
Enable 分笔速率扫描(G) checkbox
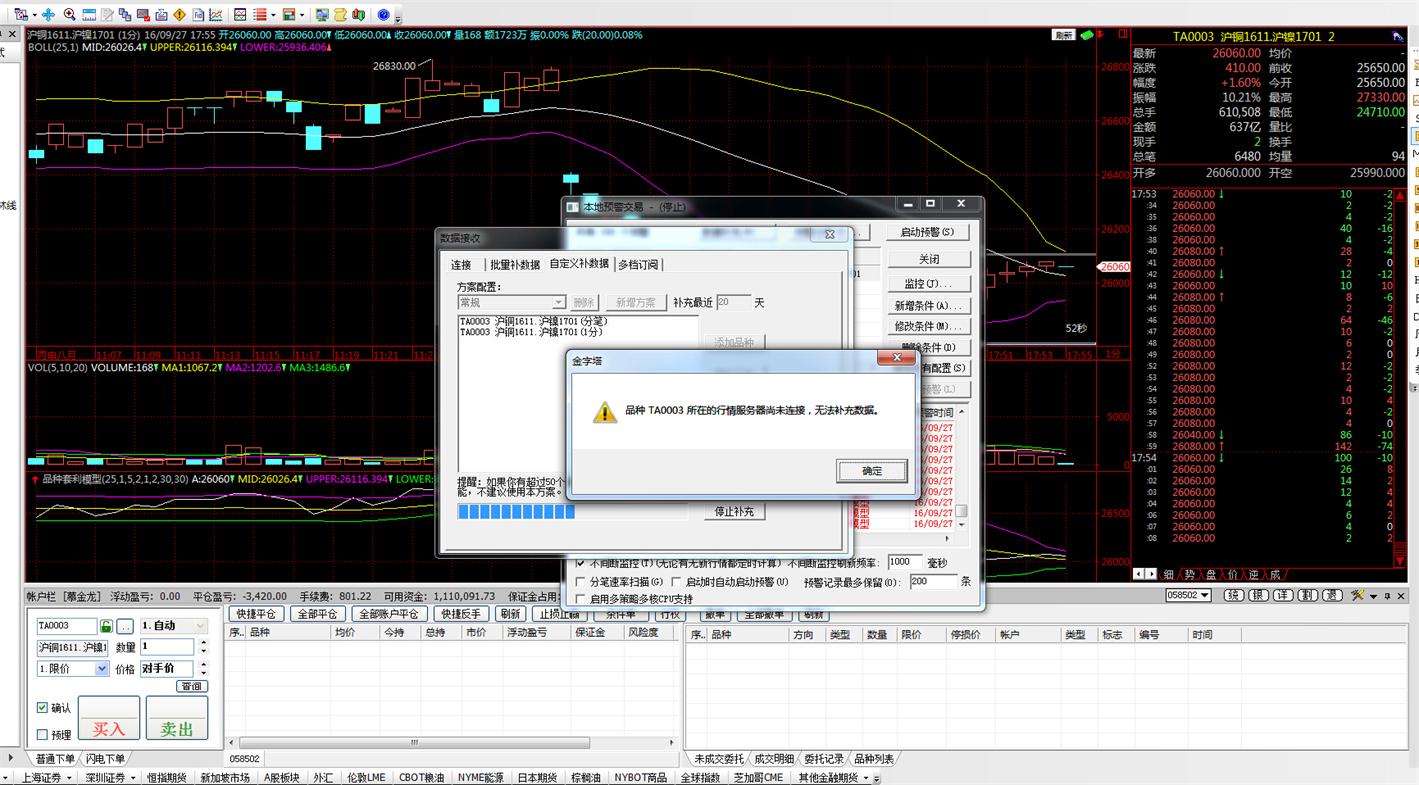581,581
